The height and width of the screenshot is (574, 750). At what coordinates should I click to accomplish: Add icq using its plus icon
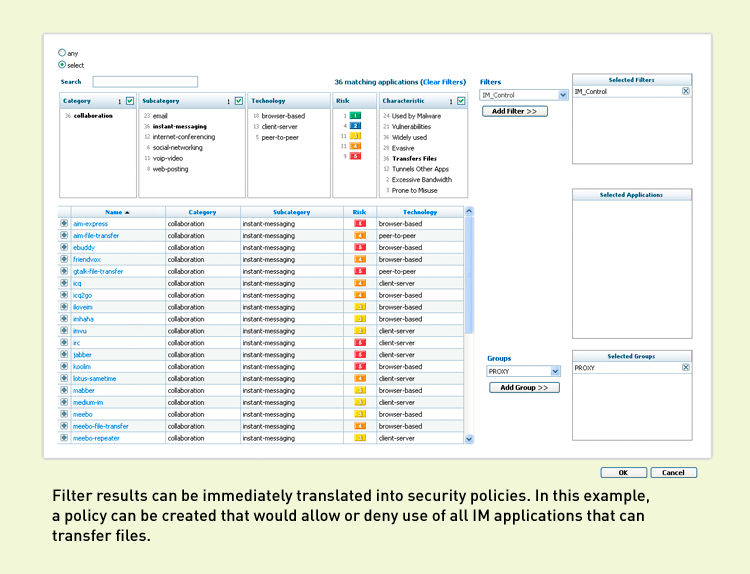64,283
